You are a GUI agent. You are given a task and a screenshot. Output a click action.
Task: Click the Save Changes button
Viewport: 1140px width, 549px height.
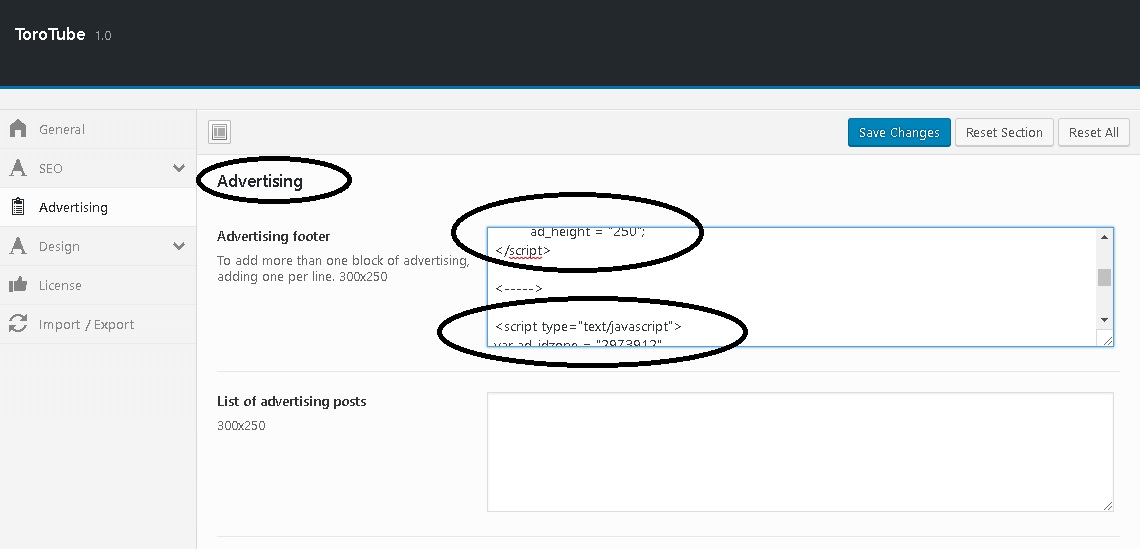coord(899,132)
